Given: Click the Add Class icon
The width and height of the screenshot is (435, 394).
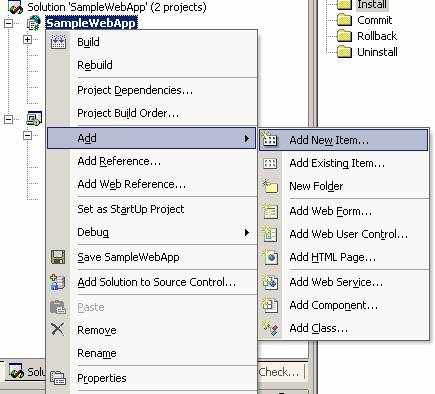Looking at the screenshot, I should point(270,328).
